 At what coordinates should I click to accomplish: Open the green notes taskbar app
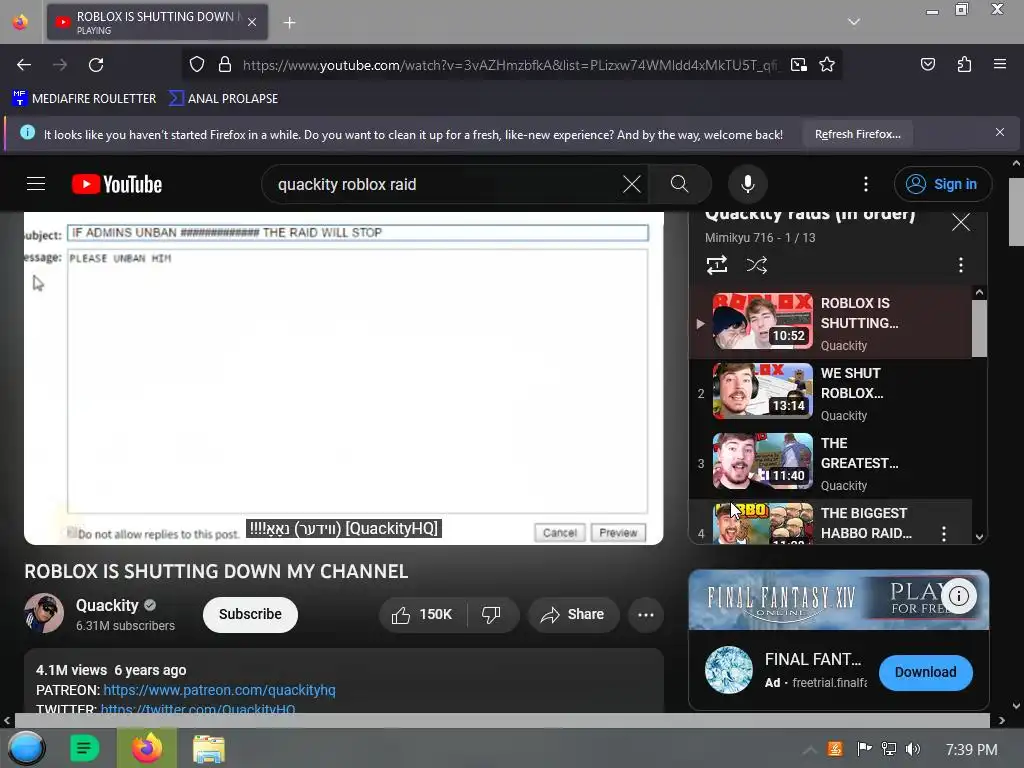84,748
